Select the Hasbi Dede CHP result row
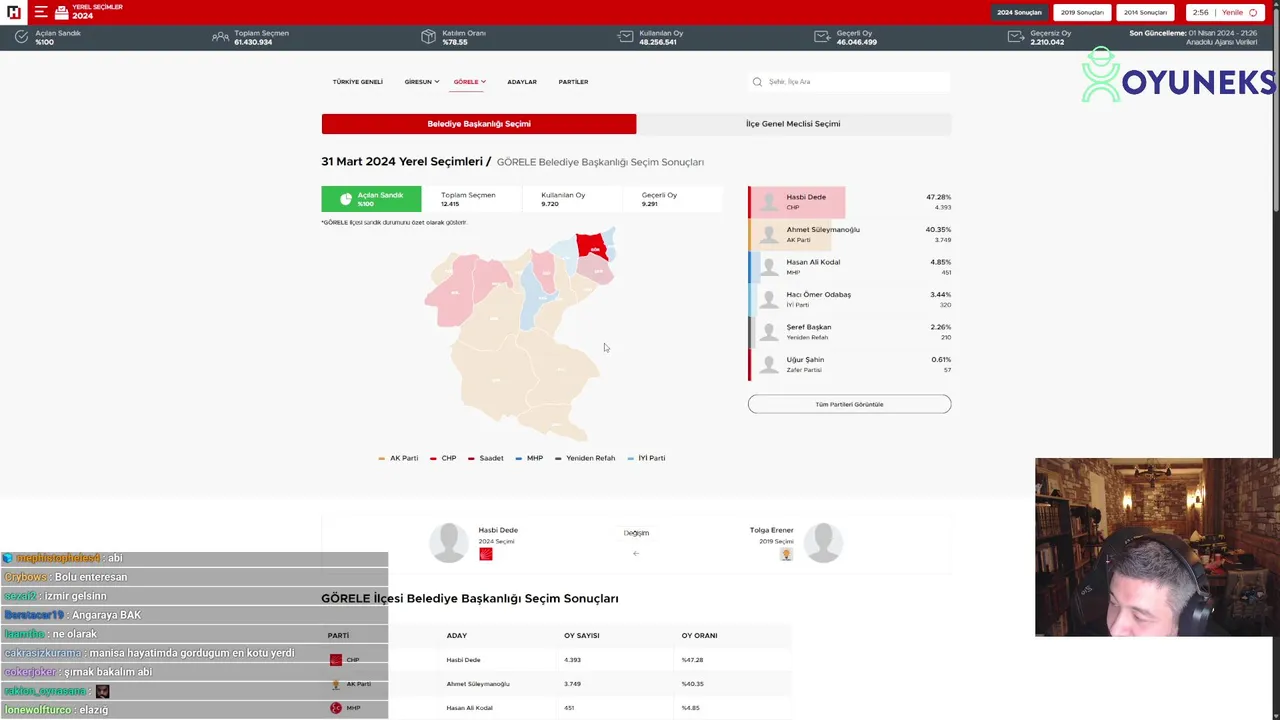The height and width of the screenshot is (720, 1280). pyautogui.click(x=850, y=202)
